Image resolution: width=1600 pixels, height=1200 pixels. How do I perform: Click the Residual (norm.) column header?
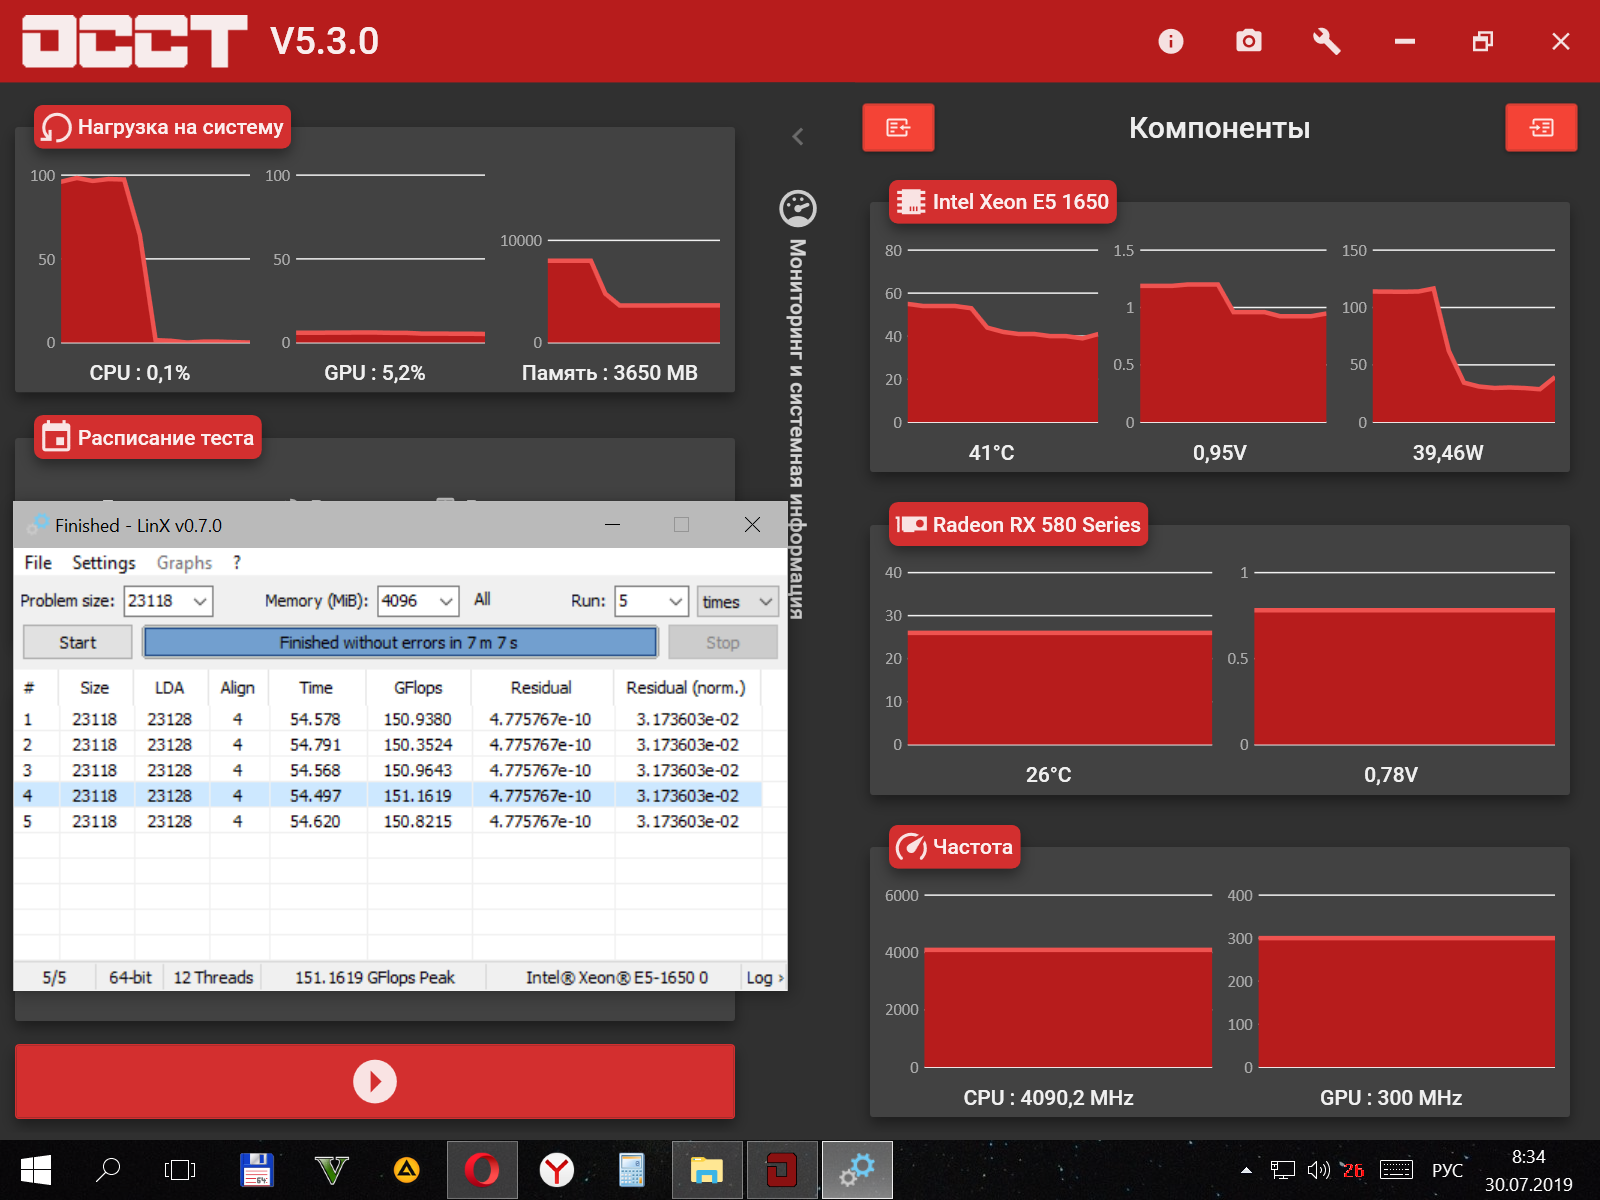pos(686,688)
